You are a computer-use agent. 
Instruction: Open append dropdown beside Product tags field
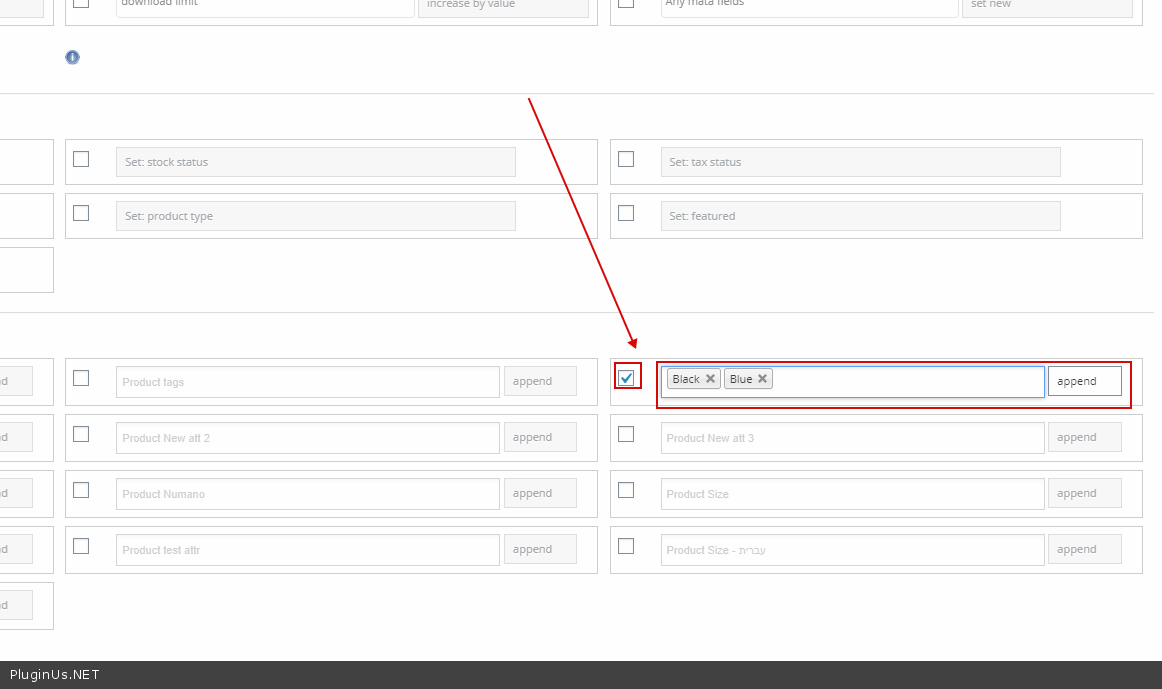540,381
